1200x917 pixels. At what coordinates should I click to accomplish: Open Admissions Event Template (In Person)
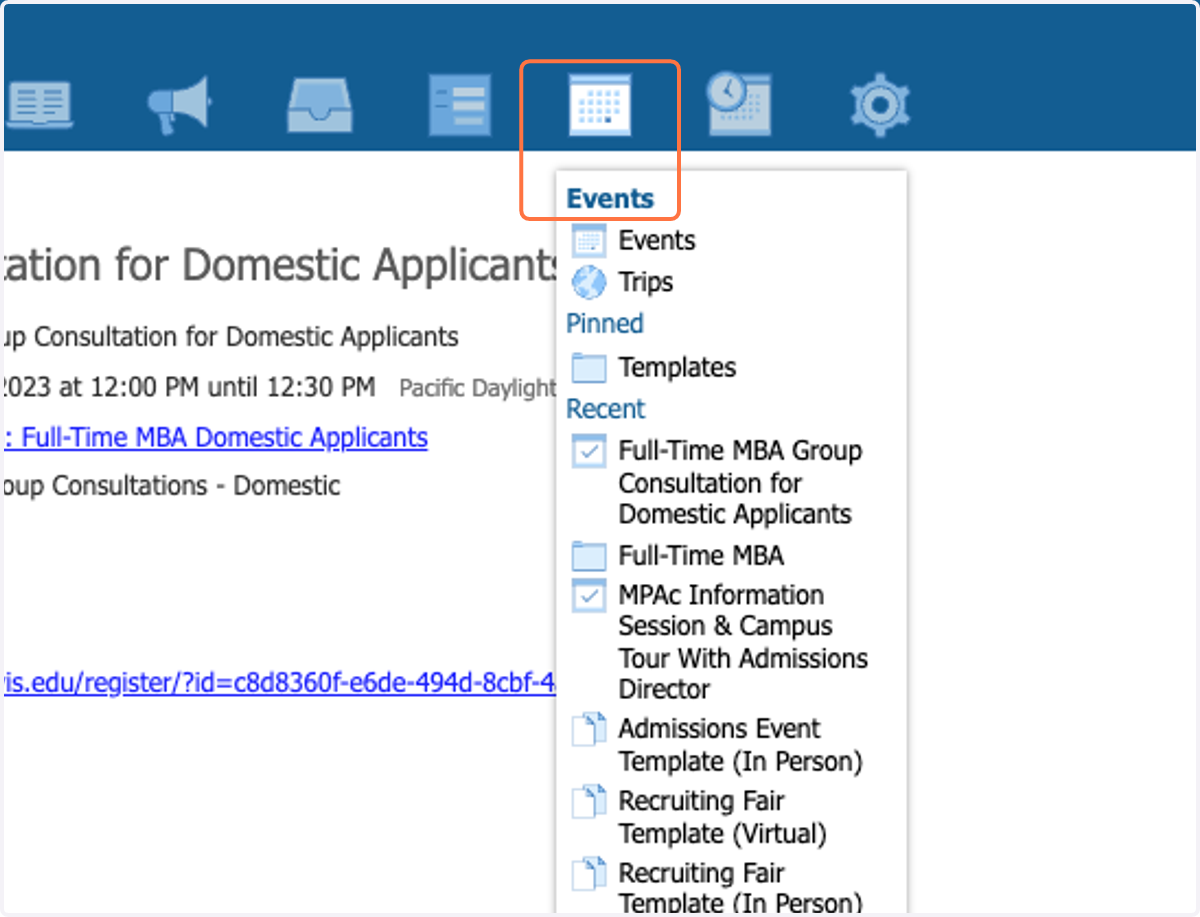pos(740,745)
